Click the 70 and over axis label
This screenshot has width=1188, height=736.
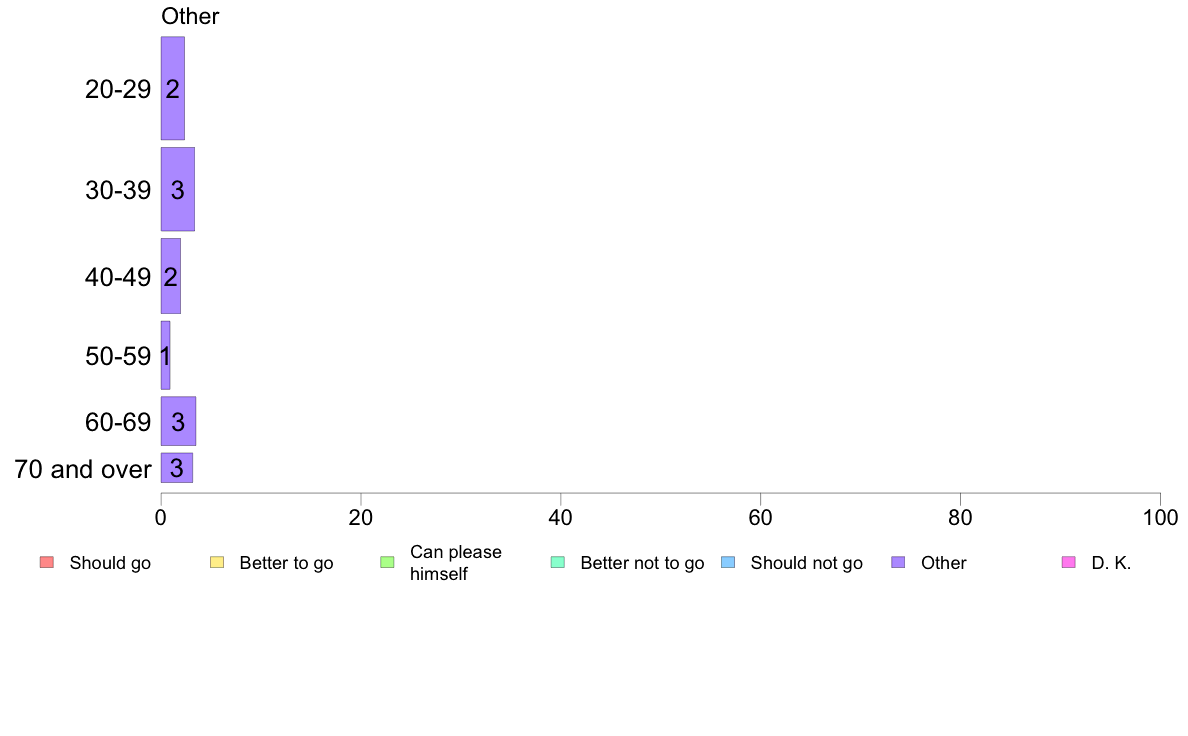coord(83,469)
